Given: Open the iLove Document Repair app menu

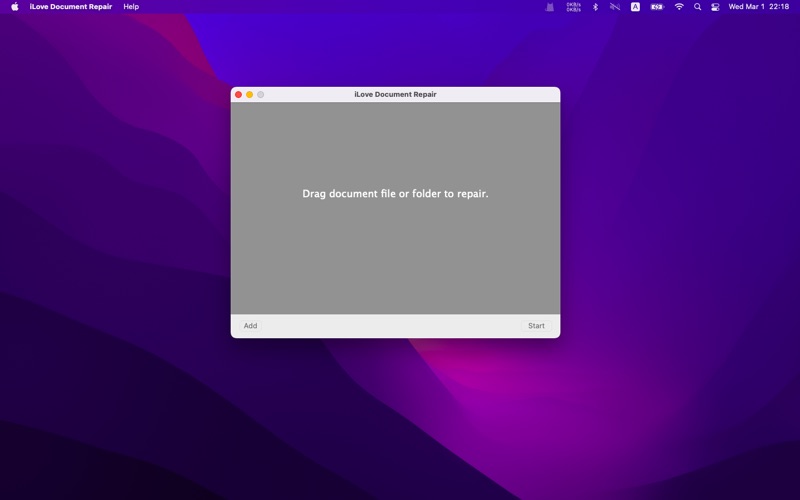Looking at the screenshot, I should (x=71, y=7).
